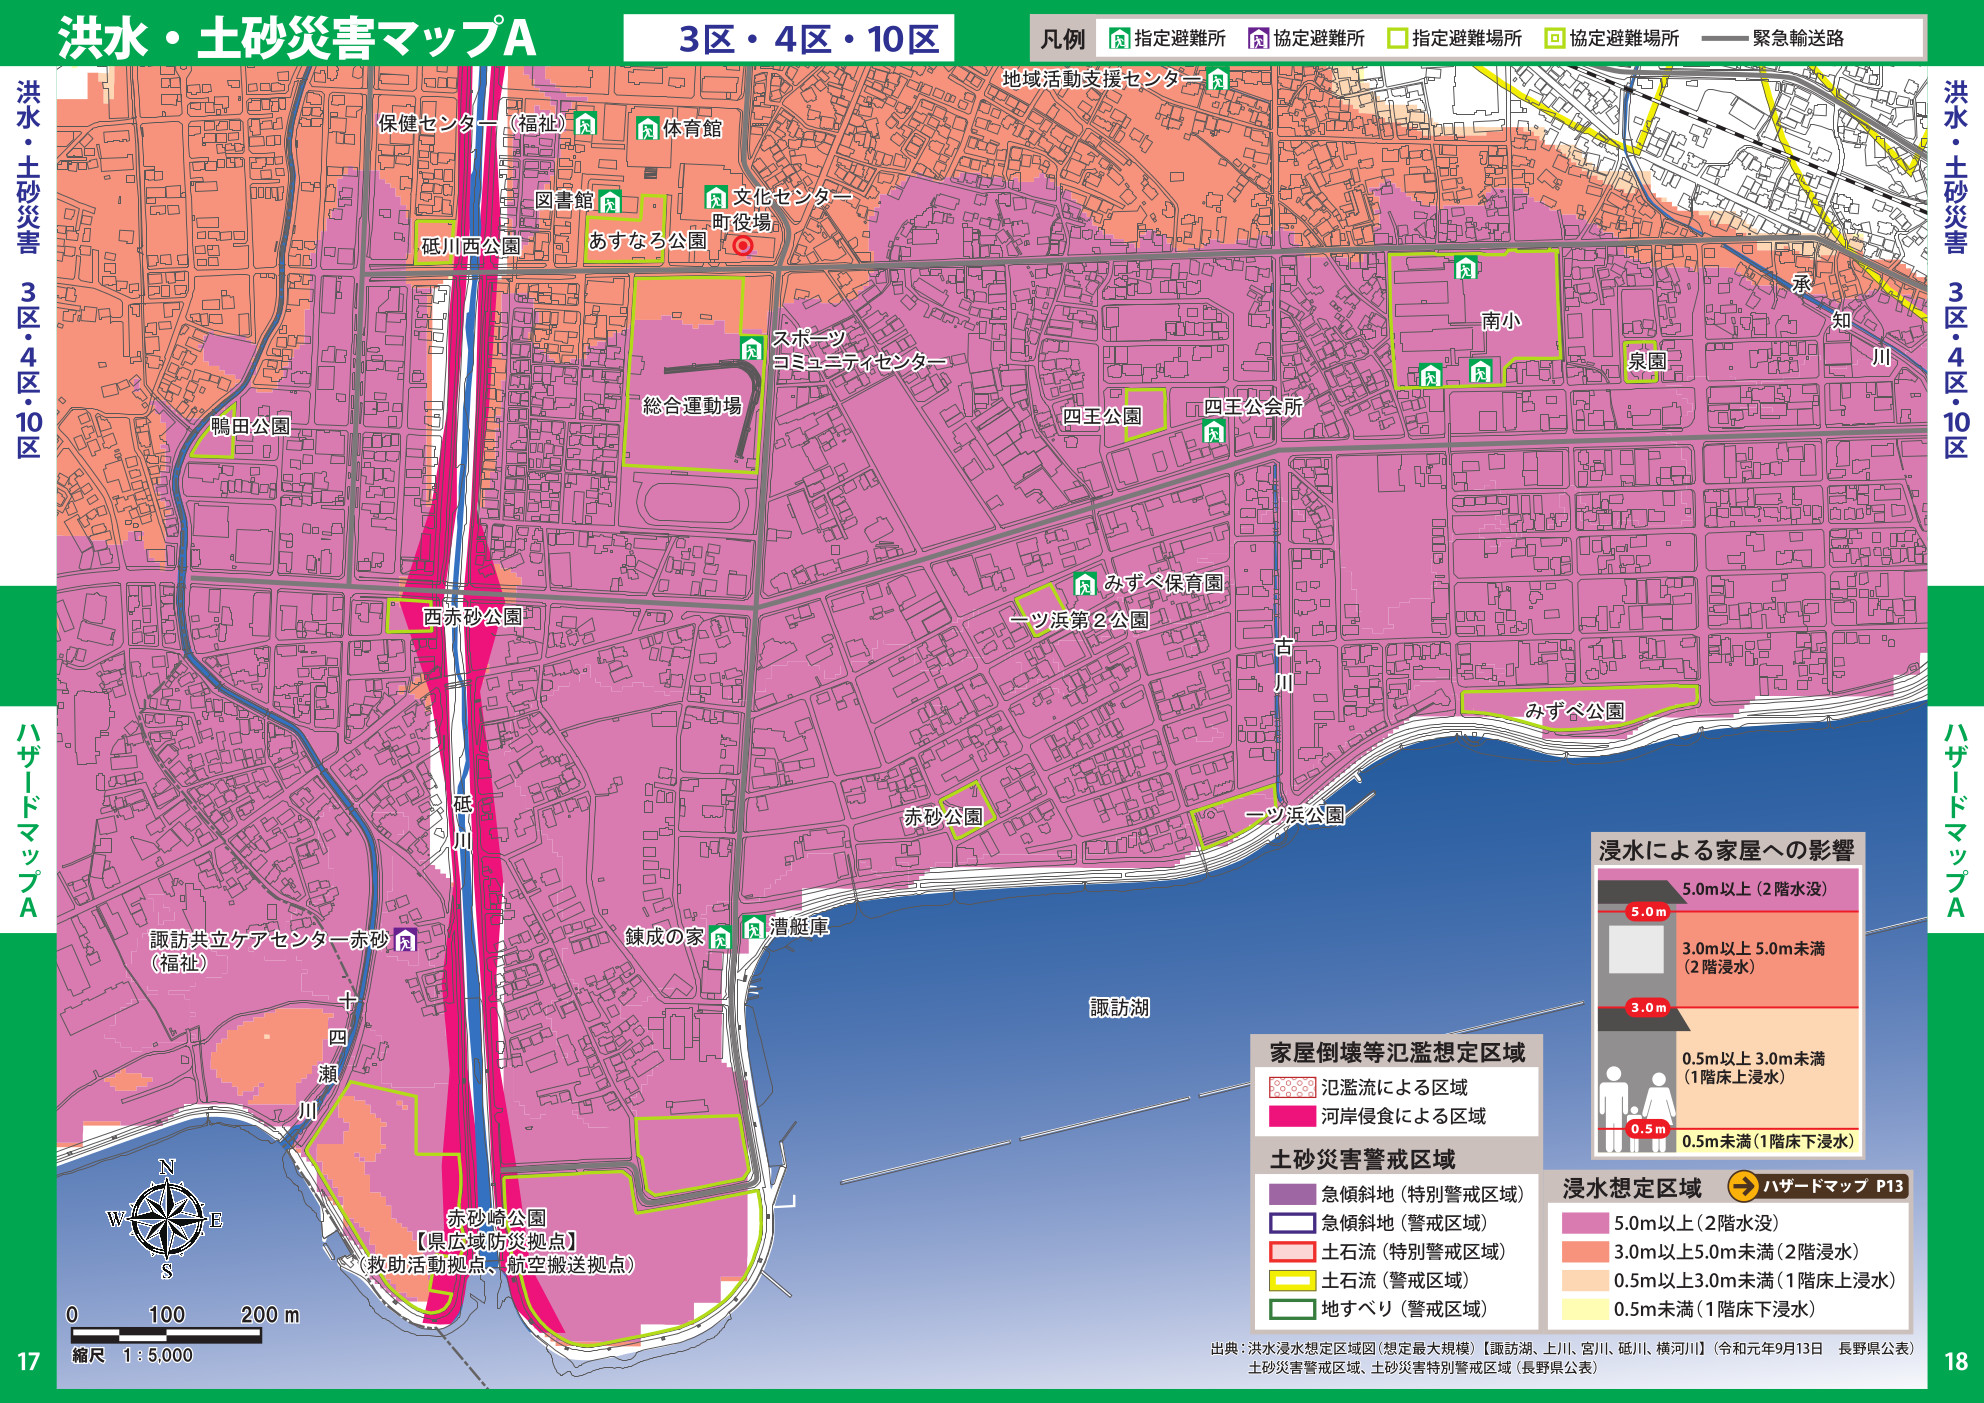The image size is (1984, 1403).
Task: Click the 総合運動場 label on the map
Action: click(x=691, y=406)
